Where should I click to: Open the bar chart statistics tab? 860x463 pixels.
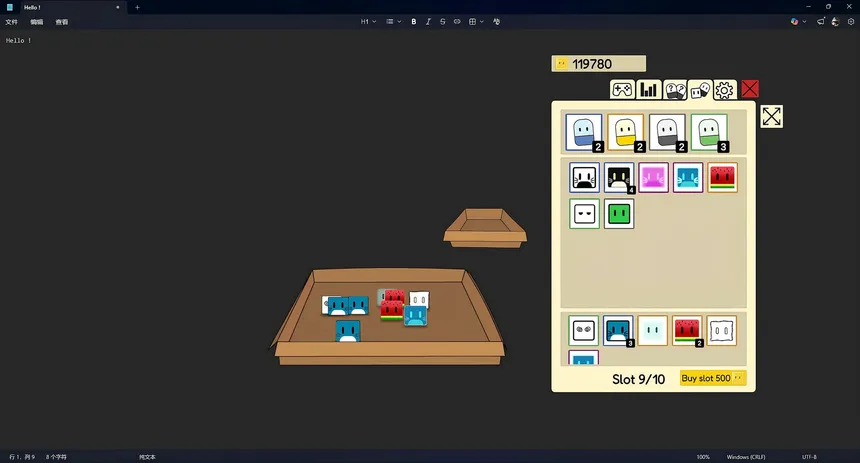pos(649,90)
